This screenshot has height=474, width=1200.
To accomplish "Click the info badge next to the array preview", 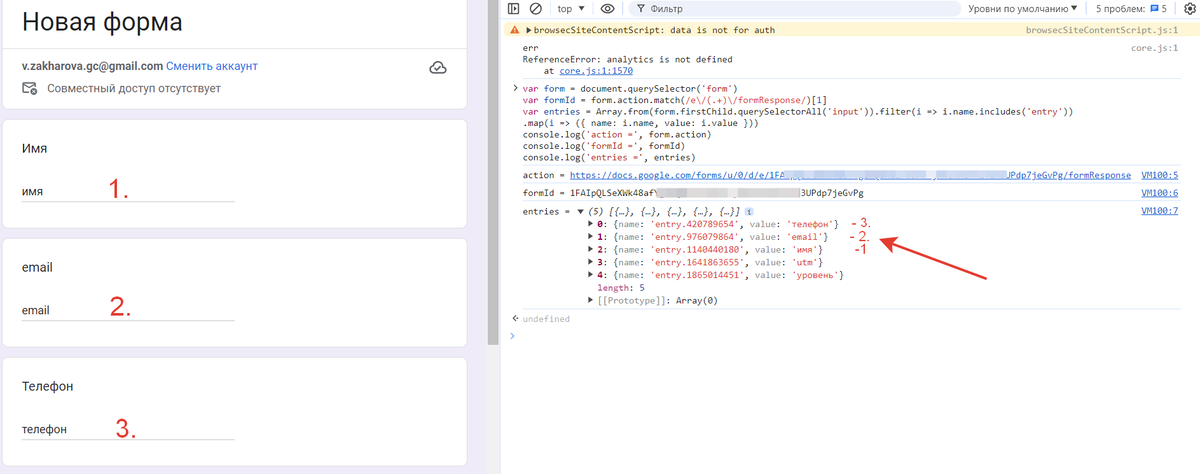I will (749, 212).
